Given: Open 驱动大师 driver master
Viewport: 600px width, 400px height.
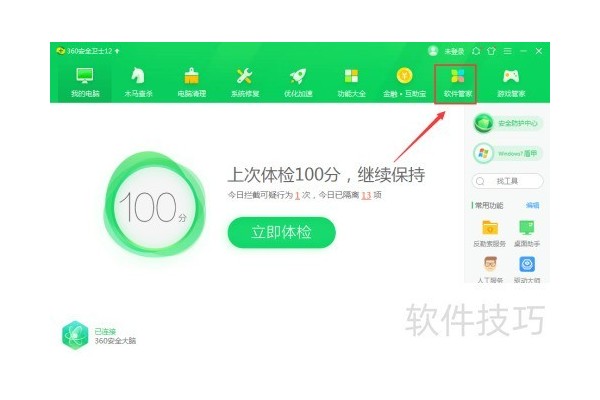Looking at the screenshot, I should click(x=527, y=269).
